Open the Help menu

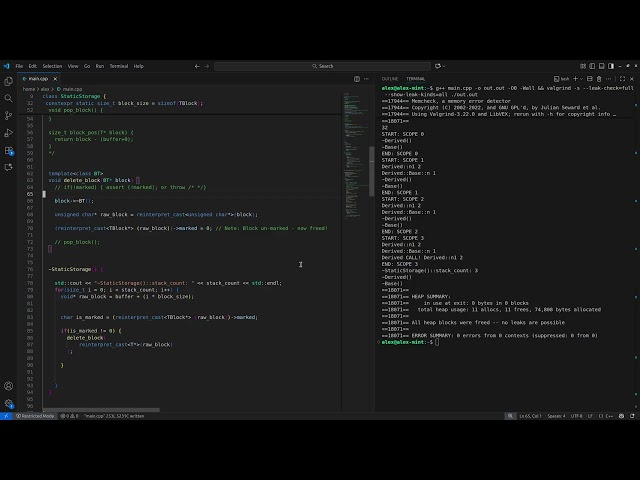[139, 66]
